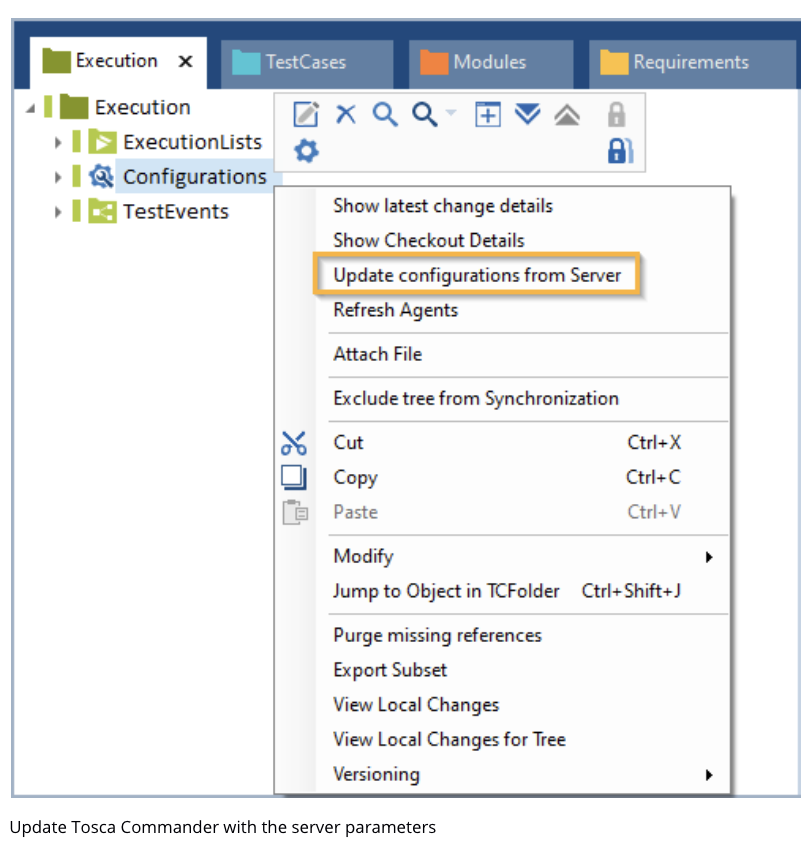The height and width of the screenshot is (844, 804).
Task: Click the blue padlock checkout tree icon
Action: [620, 150]
